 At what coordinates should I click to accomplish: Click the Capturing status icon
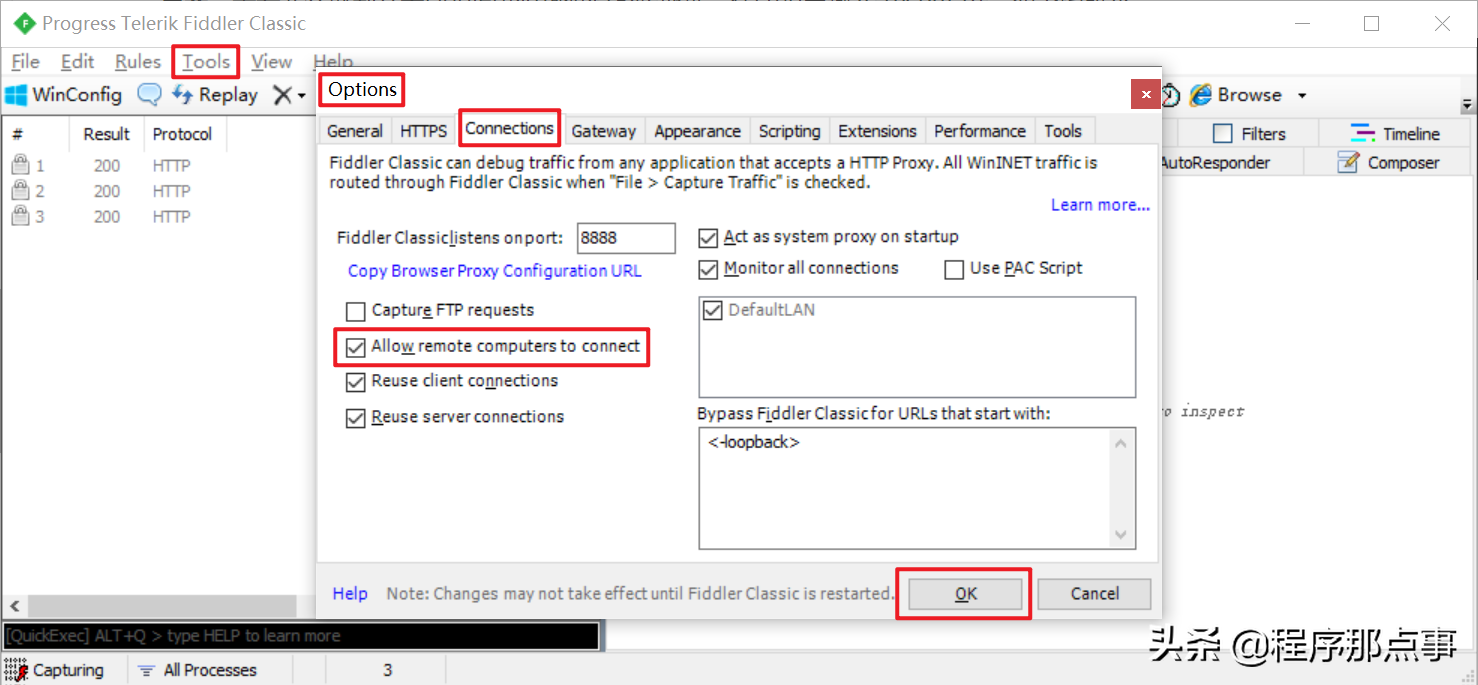[x=16, y=670]
